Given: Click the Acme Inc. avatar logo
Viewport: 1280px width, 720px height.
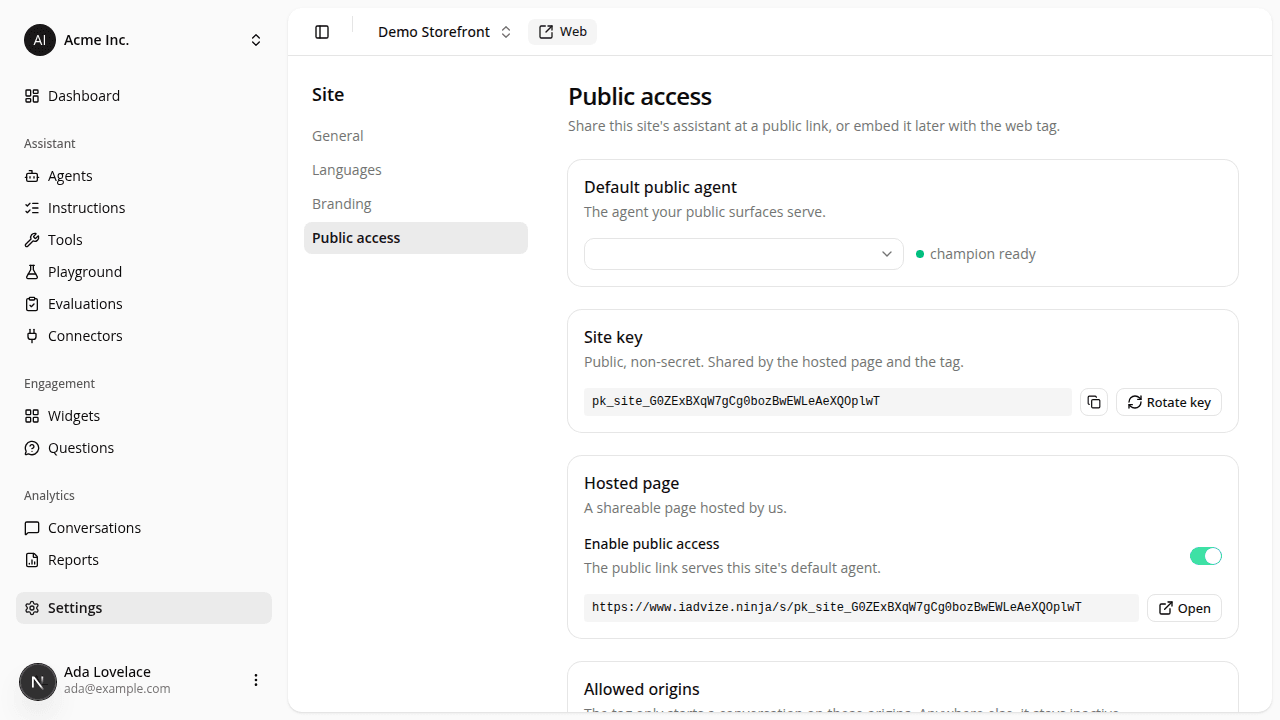Looking at the screenshot, I should click(x=40, y=40).
